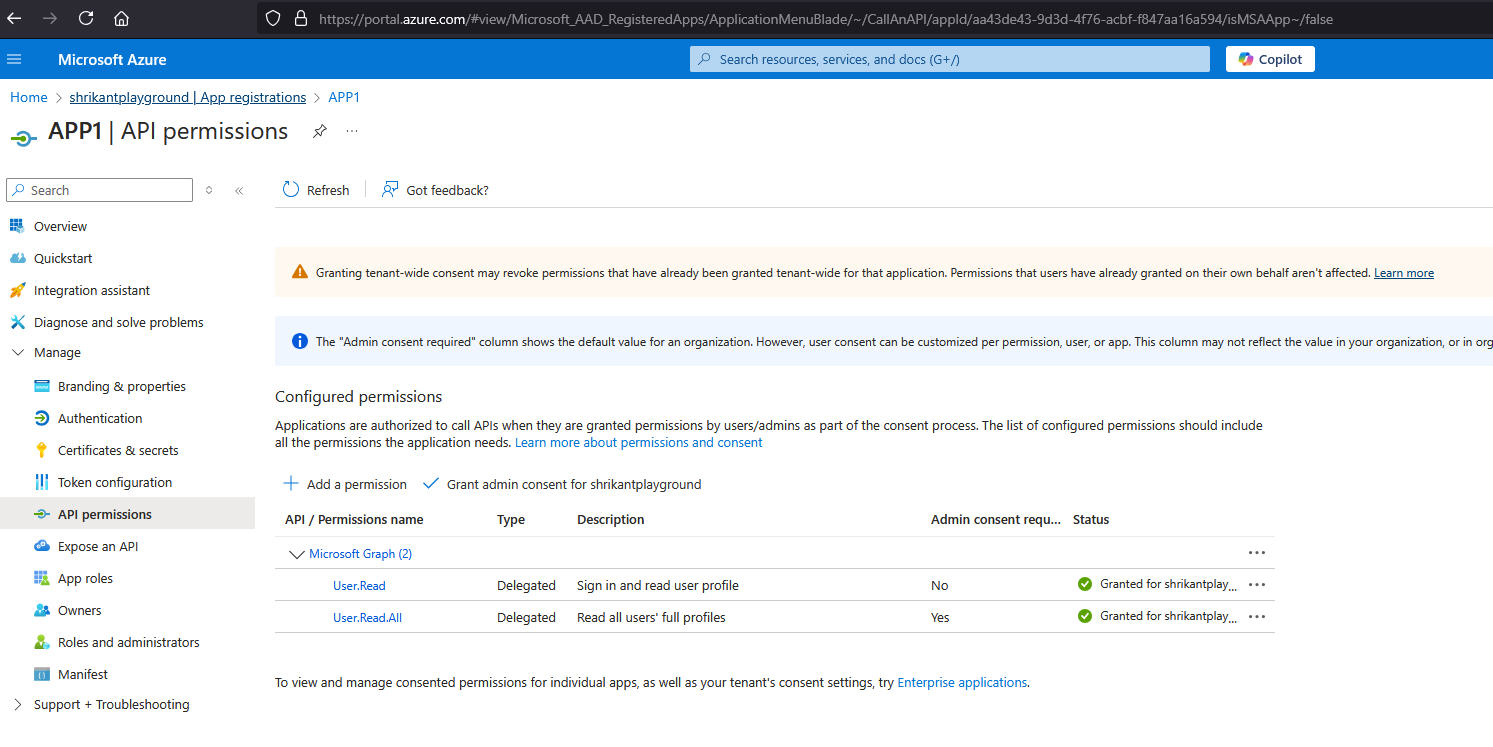
Task: Click the Quickstart cloud icon
Action: tap(16, 258)
